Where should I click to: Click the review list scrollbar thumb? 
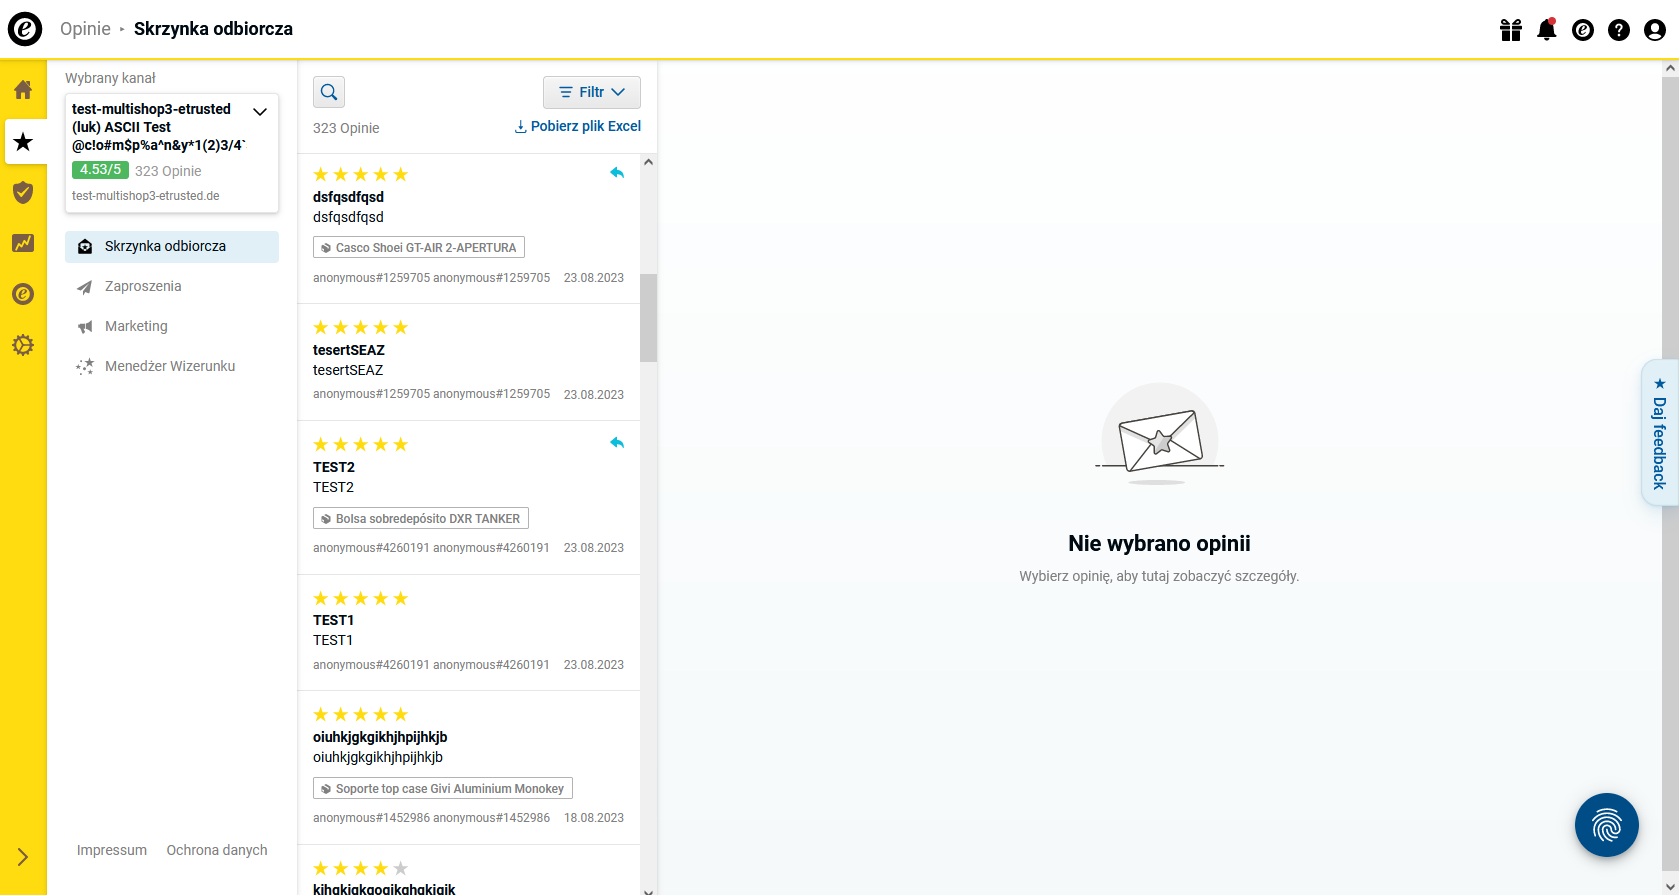[648, 317]
